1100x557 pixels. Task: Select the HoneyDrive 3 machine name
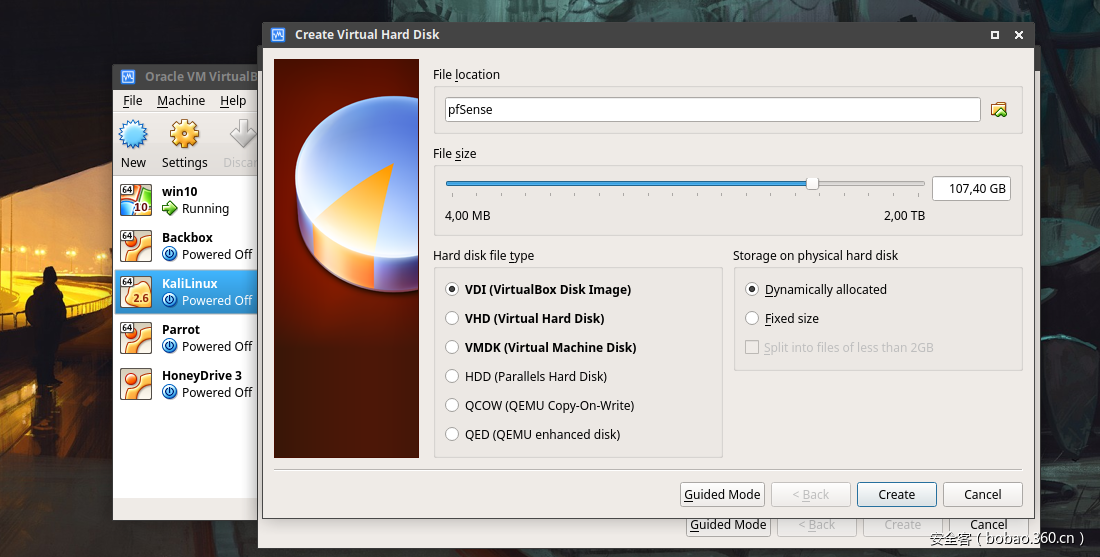202,375
